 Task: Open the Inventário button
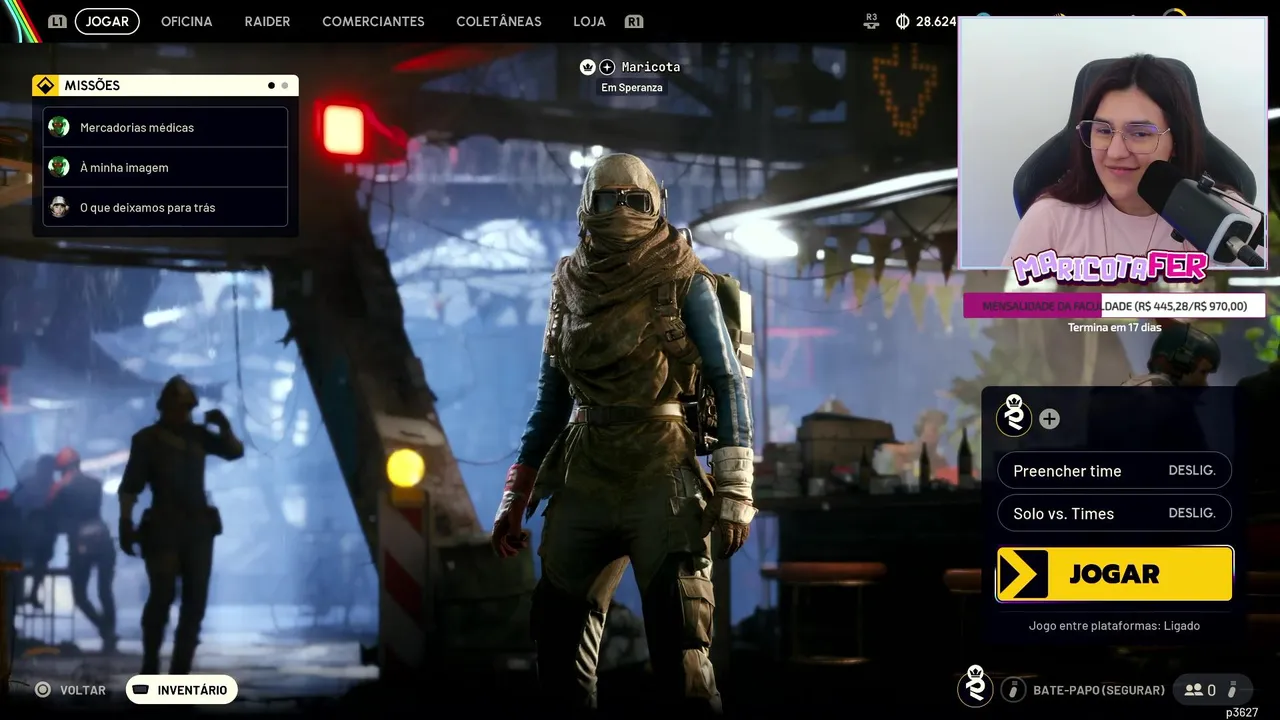pos(182,690)
